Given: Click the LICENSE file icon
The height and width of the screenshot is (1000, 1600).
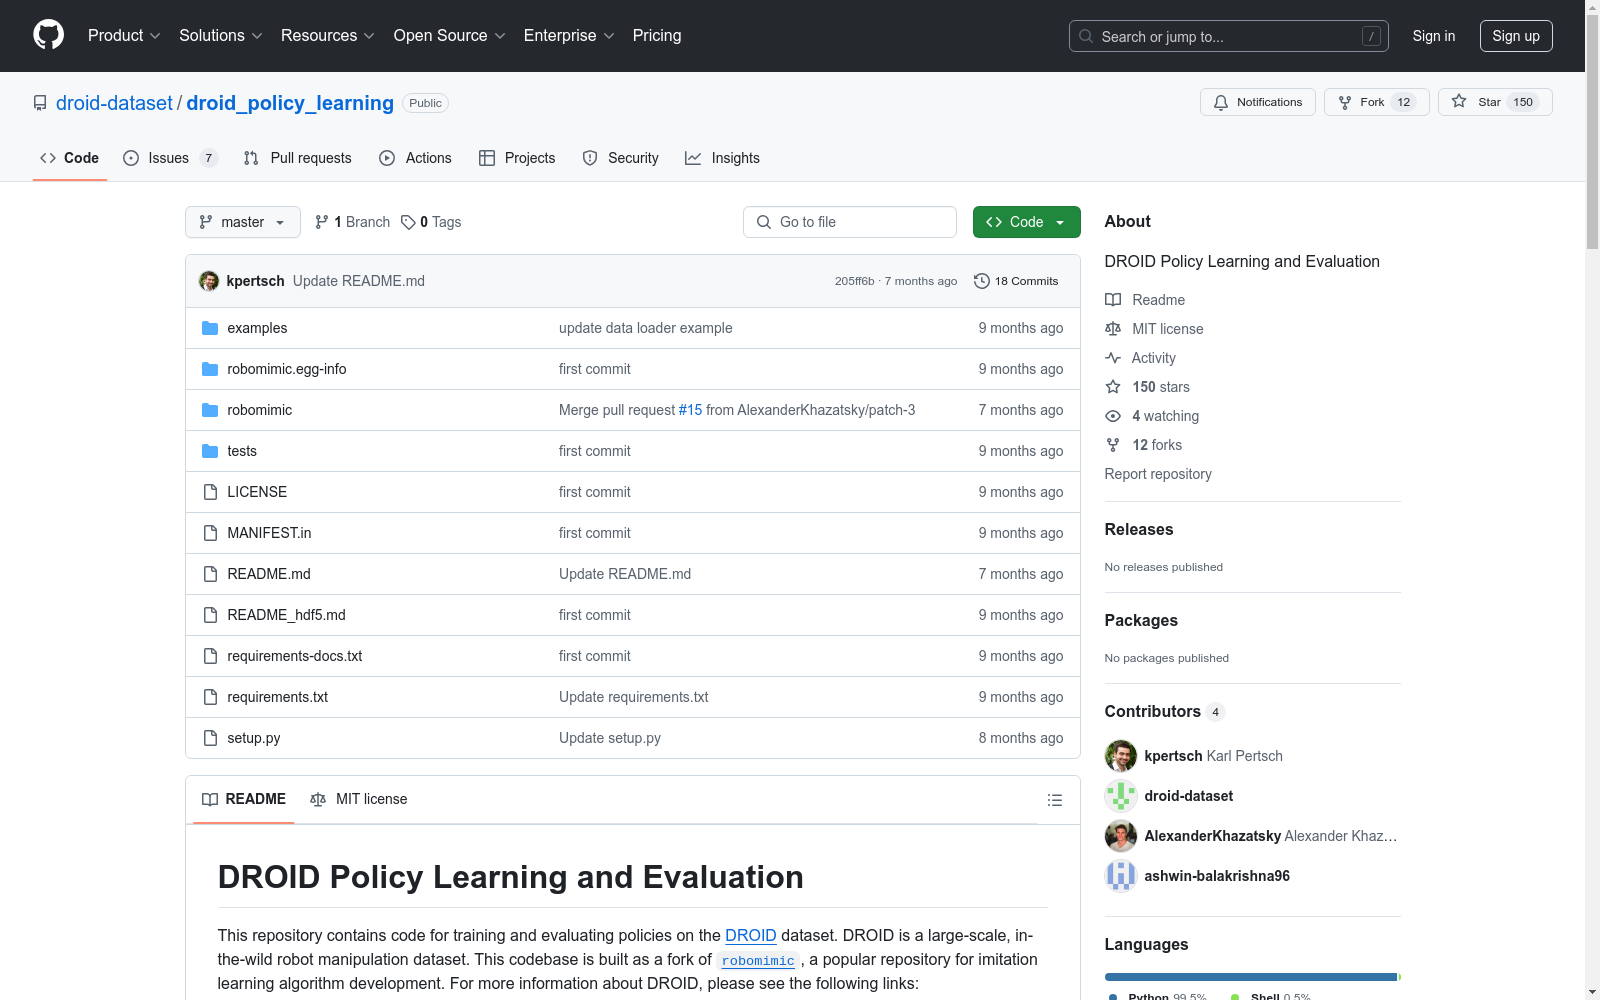Looking at the screenshot, I should point(210,492).
